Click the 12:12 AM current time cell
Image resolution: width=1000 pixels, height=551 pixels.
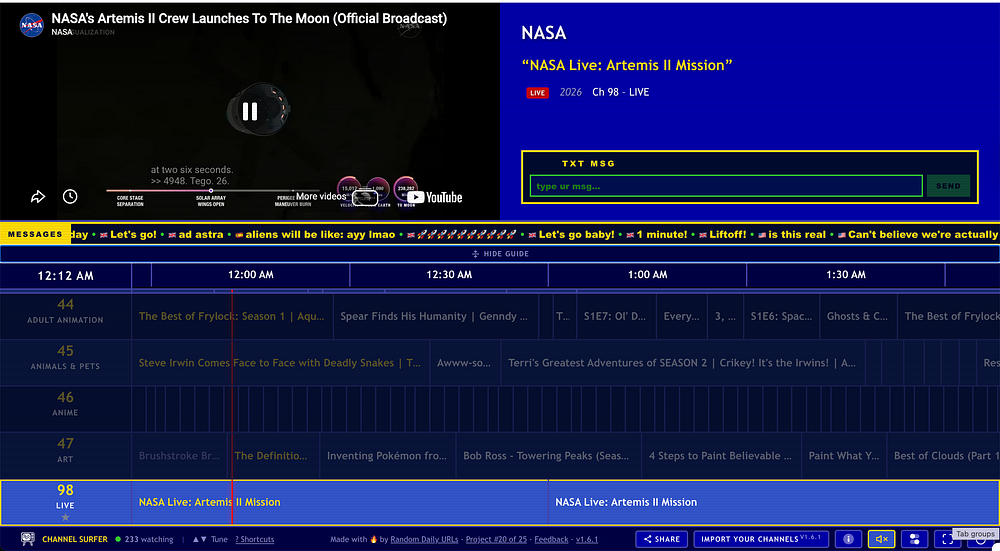(65, 276)
